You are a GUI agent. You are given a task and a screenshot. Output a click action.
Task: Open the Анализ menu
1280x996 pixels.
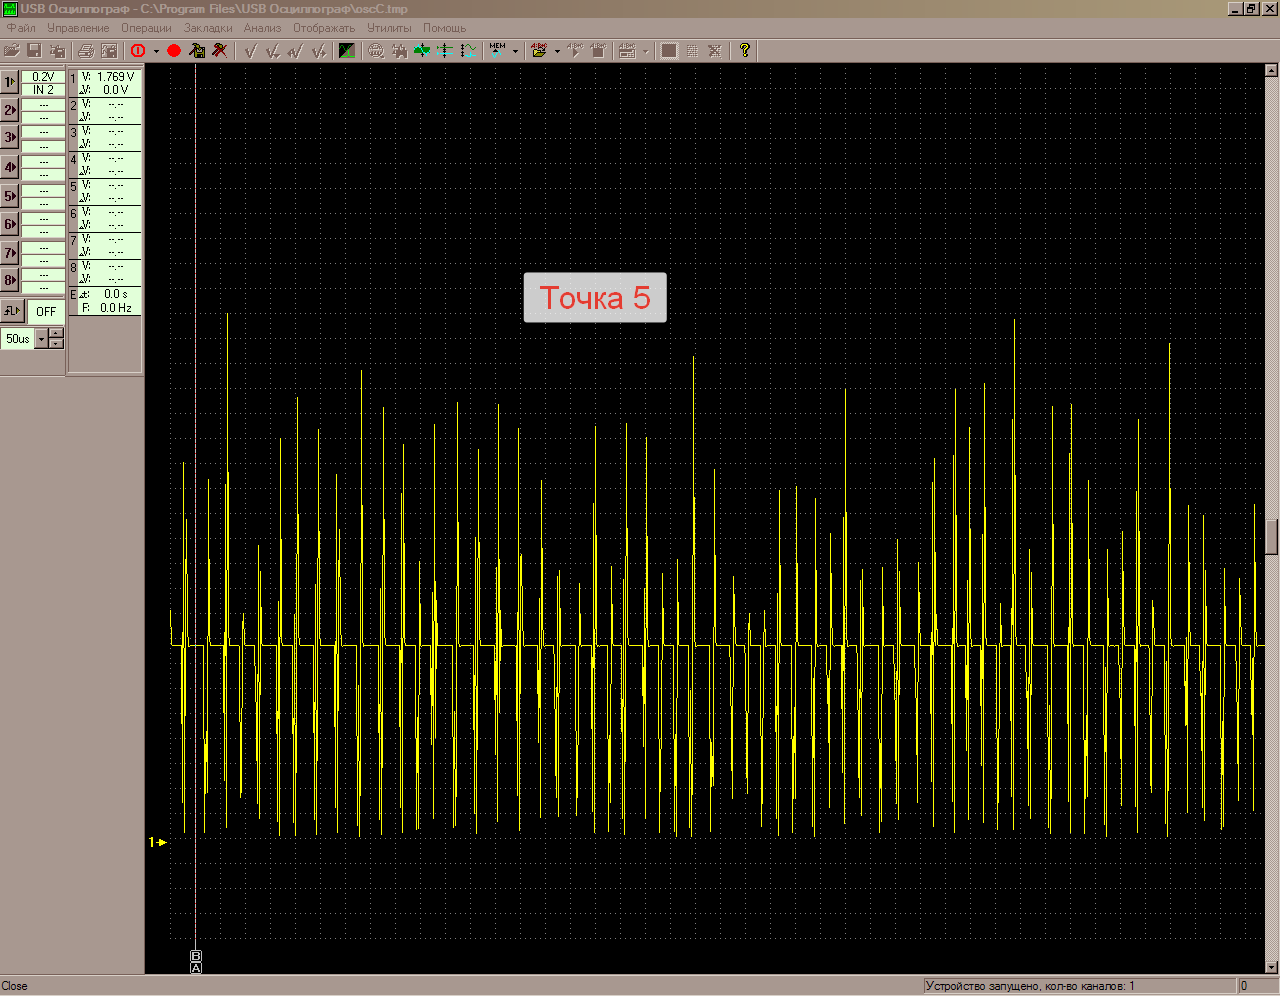click(262, 28)
